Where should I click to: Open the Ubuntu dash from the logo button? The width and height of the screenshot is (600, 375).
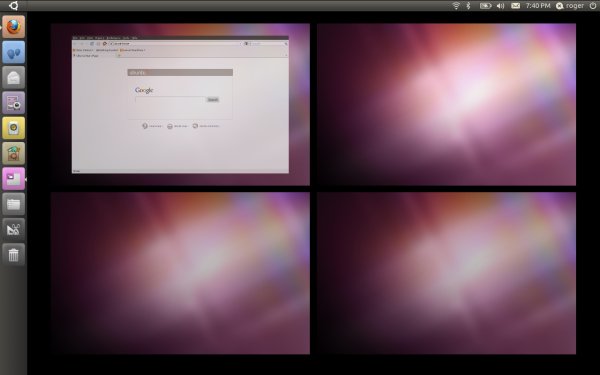(13, 5)
